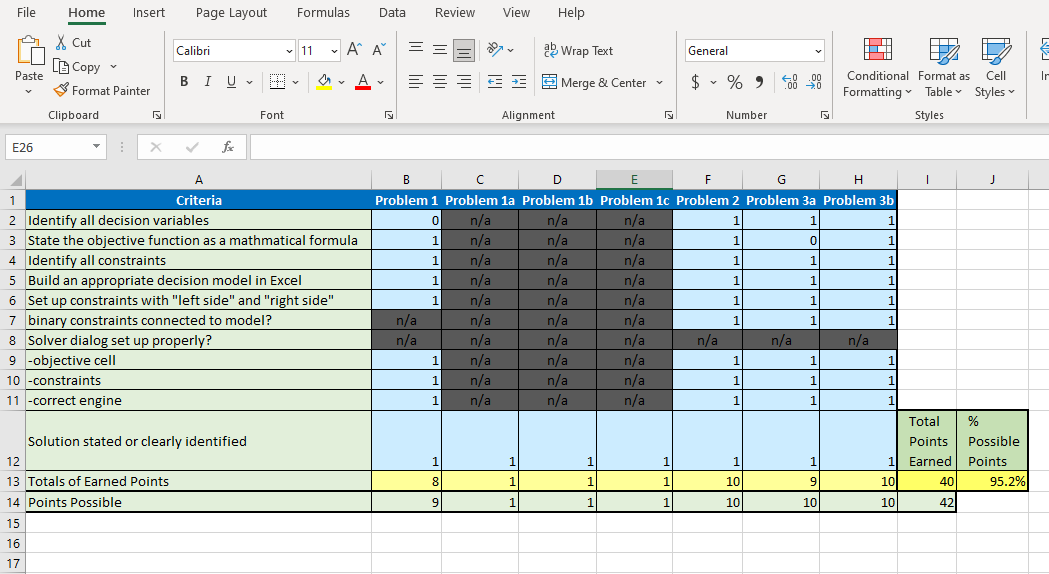Viewport: 1049px width, 574px height.
Task: Click the formula bar input
Action: tap(649, 147)
